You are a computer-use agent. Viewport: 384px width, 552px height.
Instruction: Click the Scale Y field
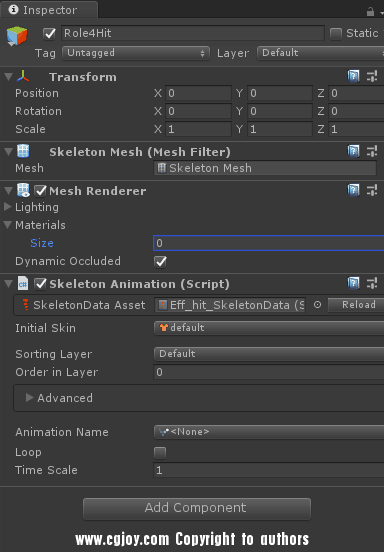[x=280, y=129]
